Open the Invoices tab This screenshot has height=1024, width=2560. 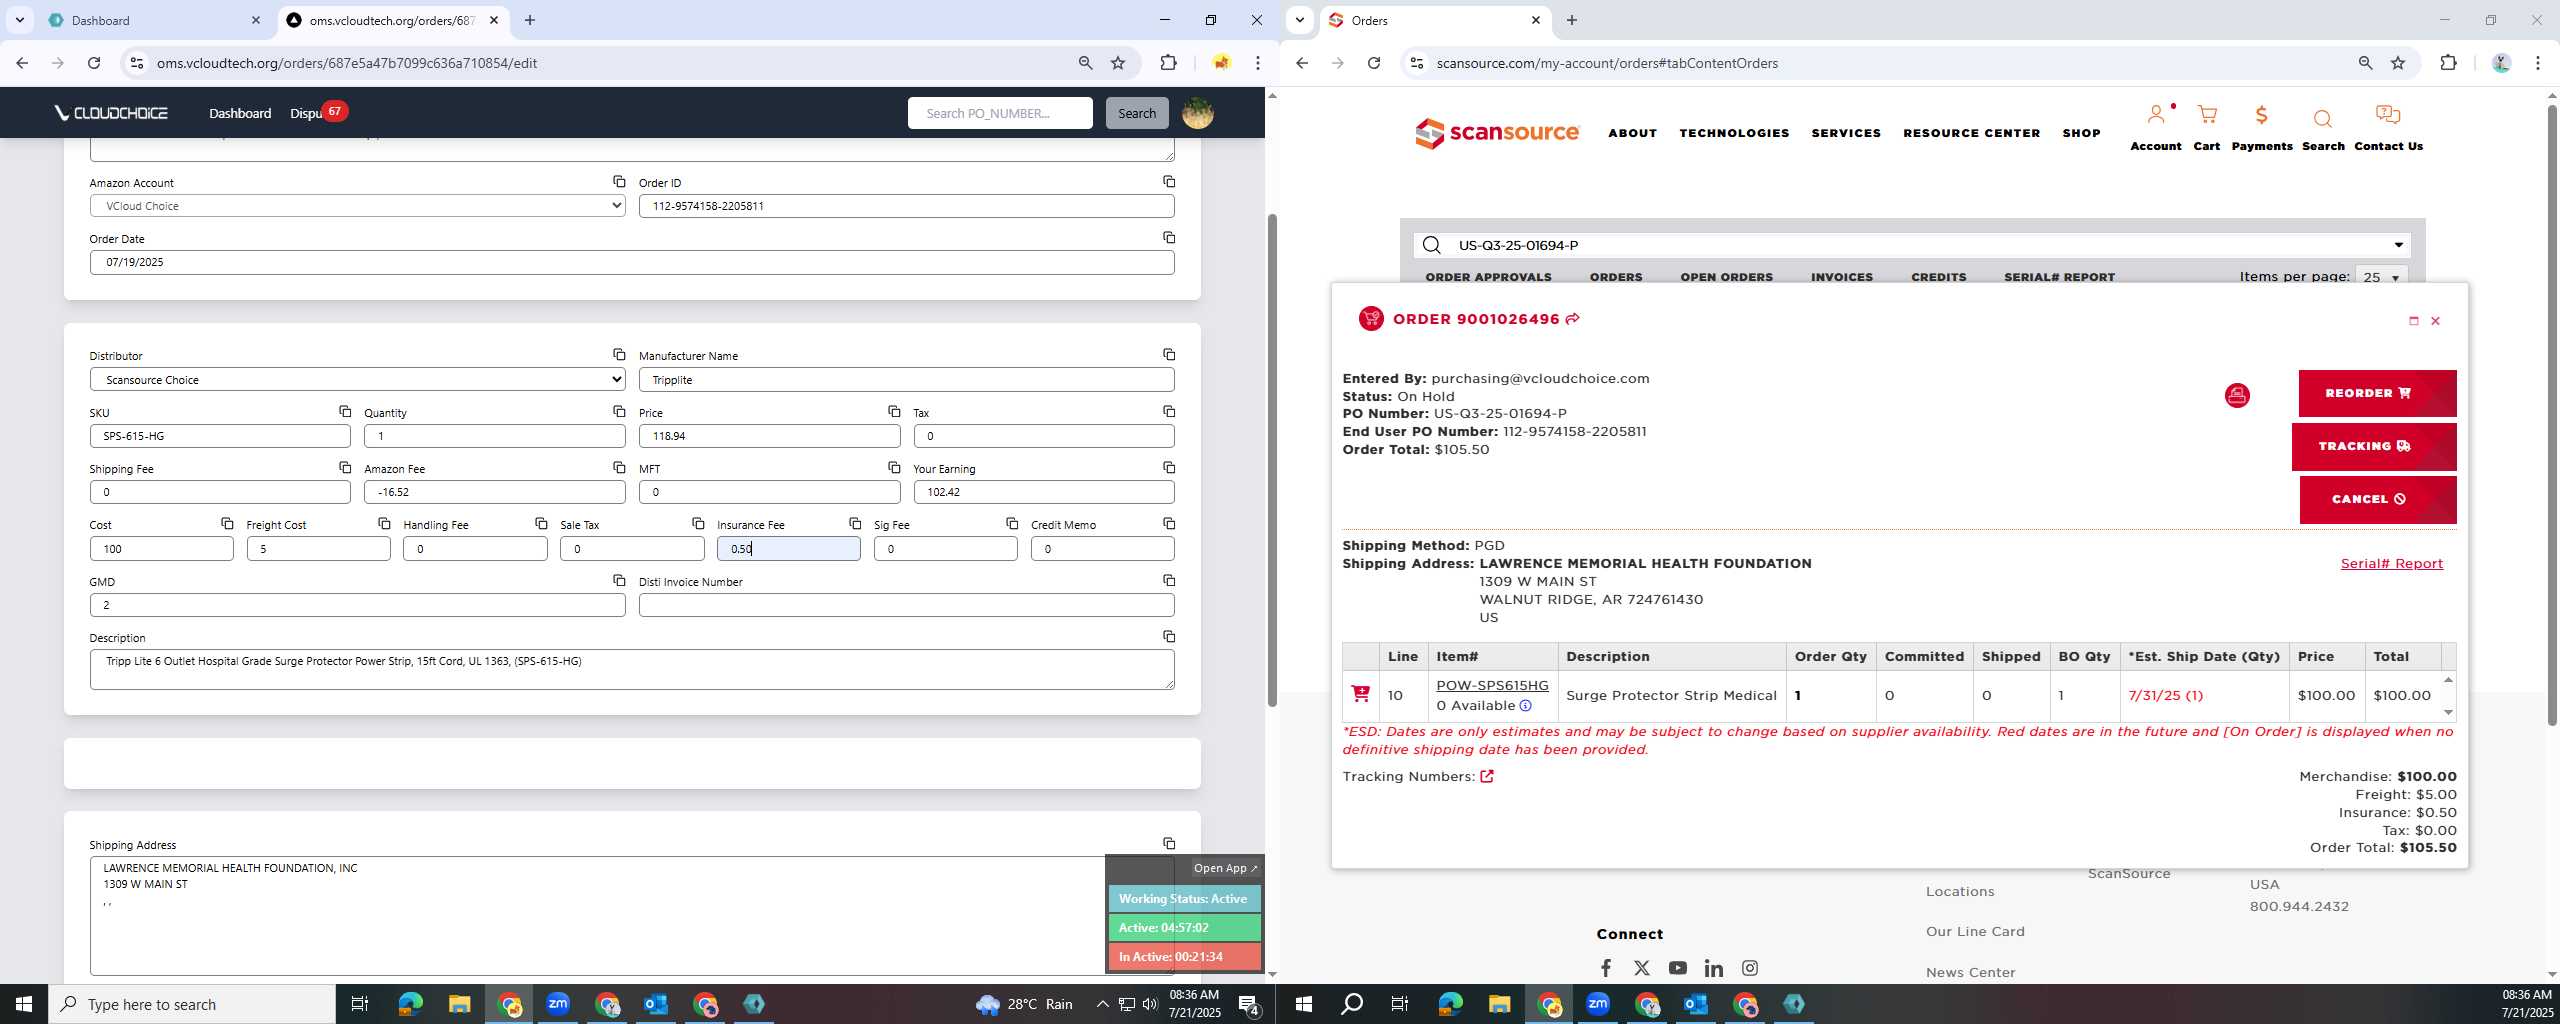(1841, 277)
